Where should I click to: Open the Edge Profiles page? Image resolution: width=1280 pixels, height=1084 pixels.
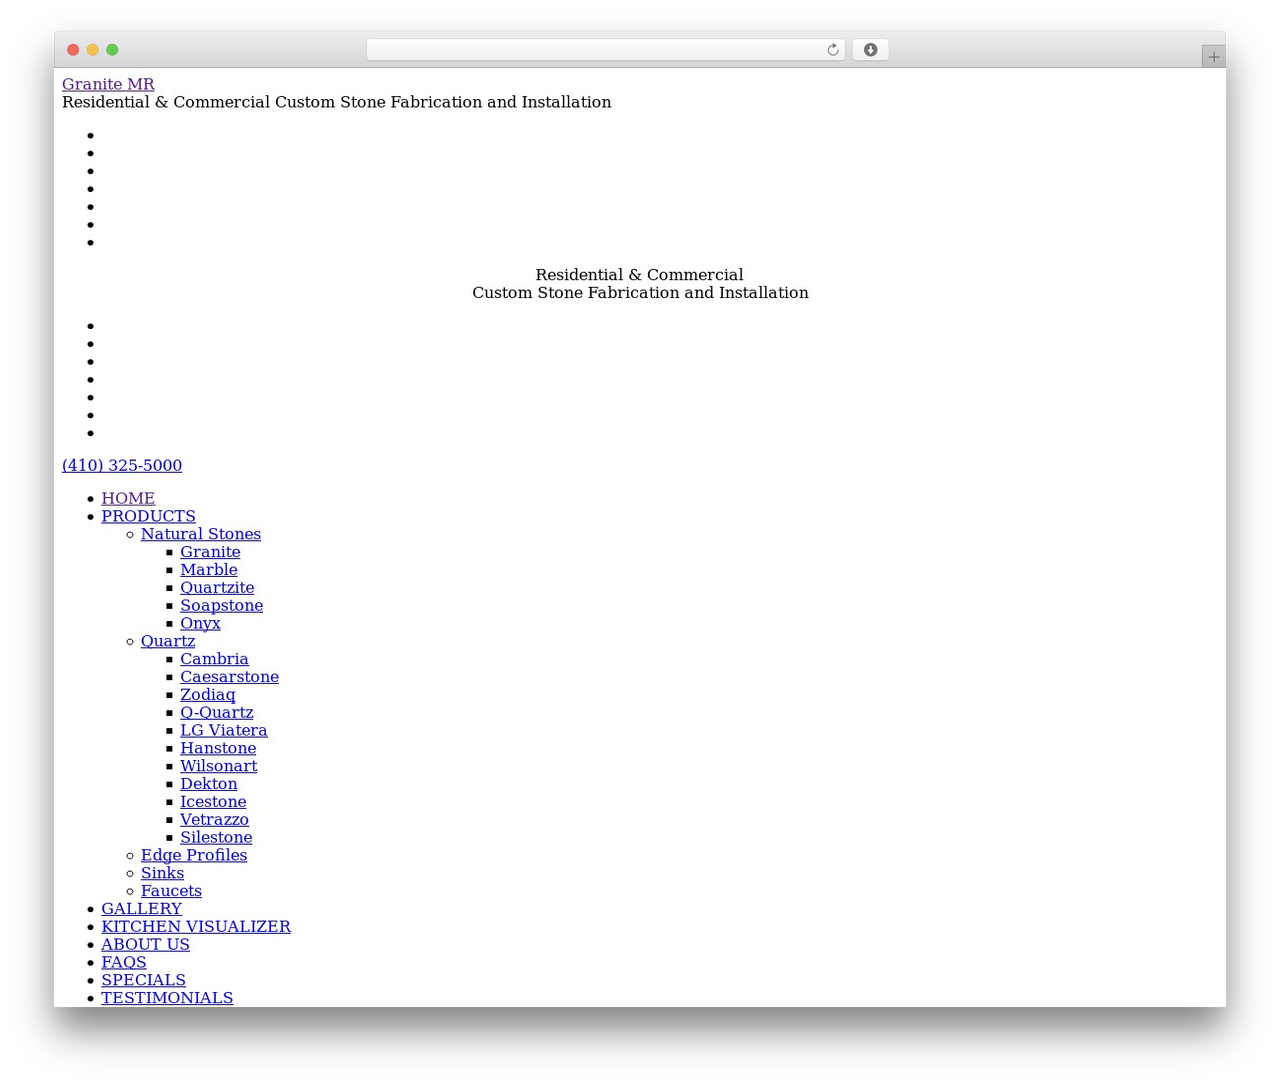tap(194, 855)
